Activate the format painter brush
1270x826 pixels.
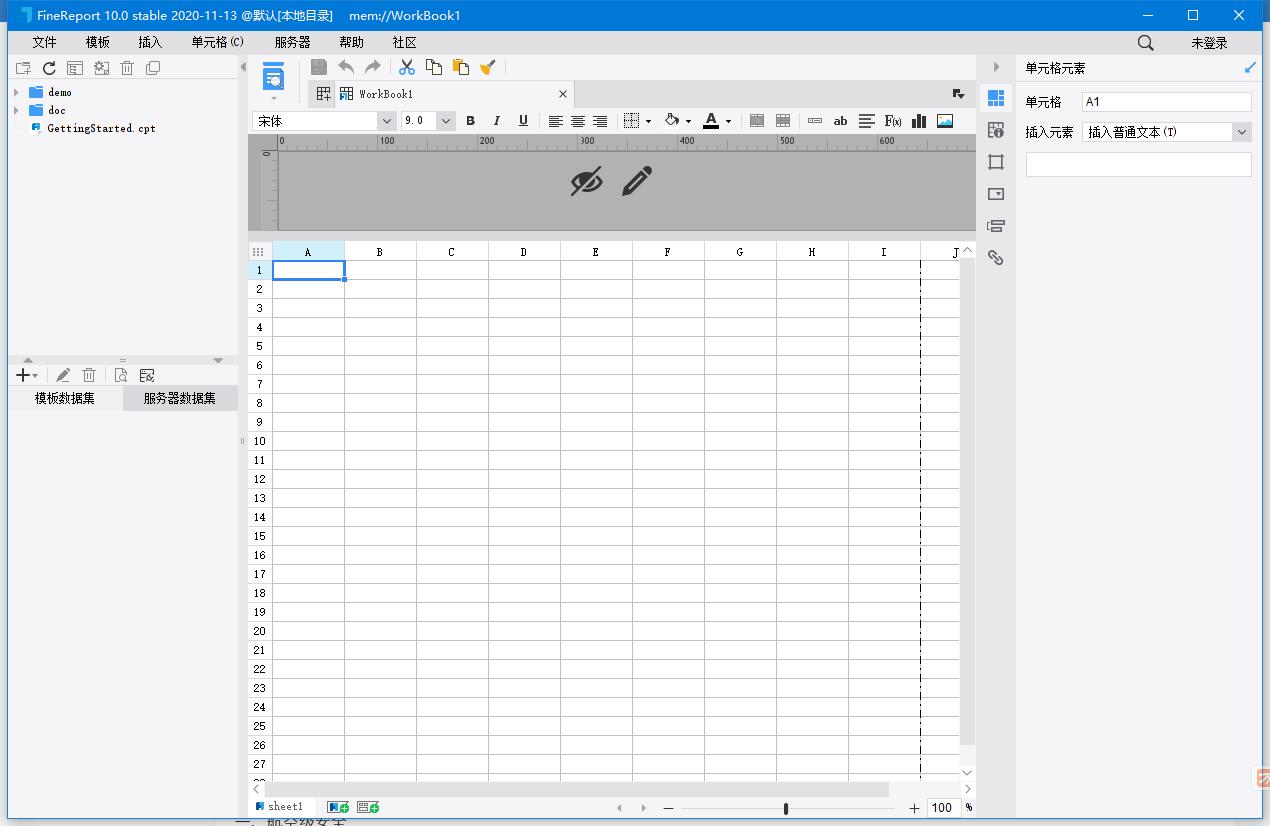tap(488, 67)
